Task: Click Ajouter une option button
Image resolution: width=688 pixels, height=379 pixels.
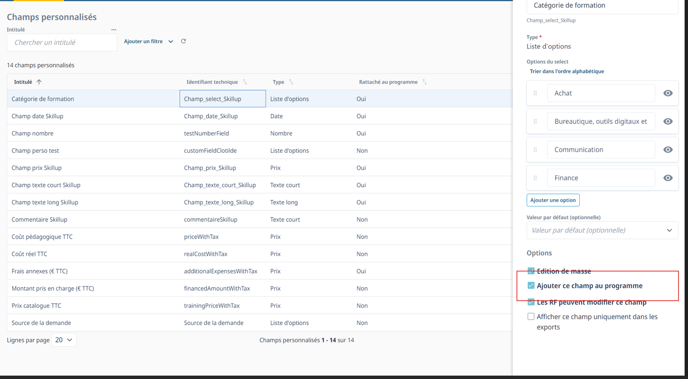Action: [x=553, y=200]
